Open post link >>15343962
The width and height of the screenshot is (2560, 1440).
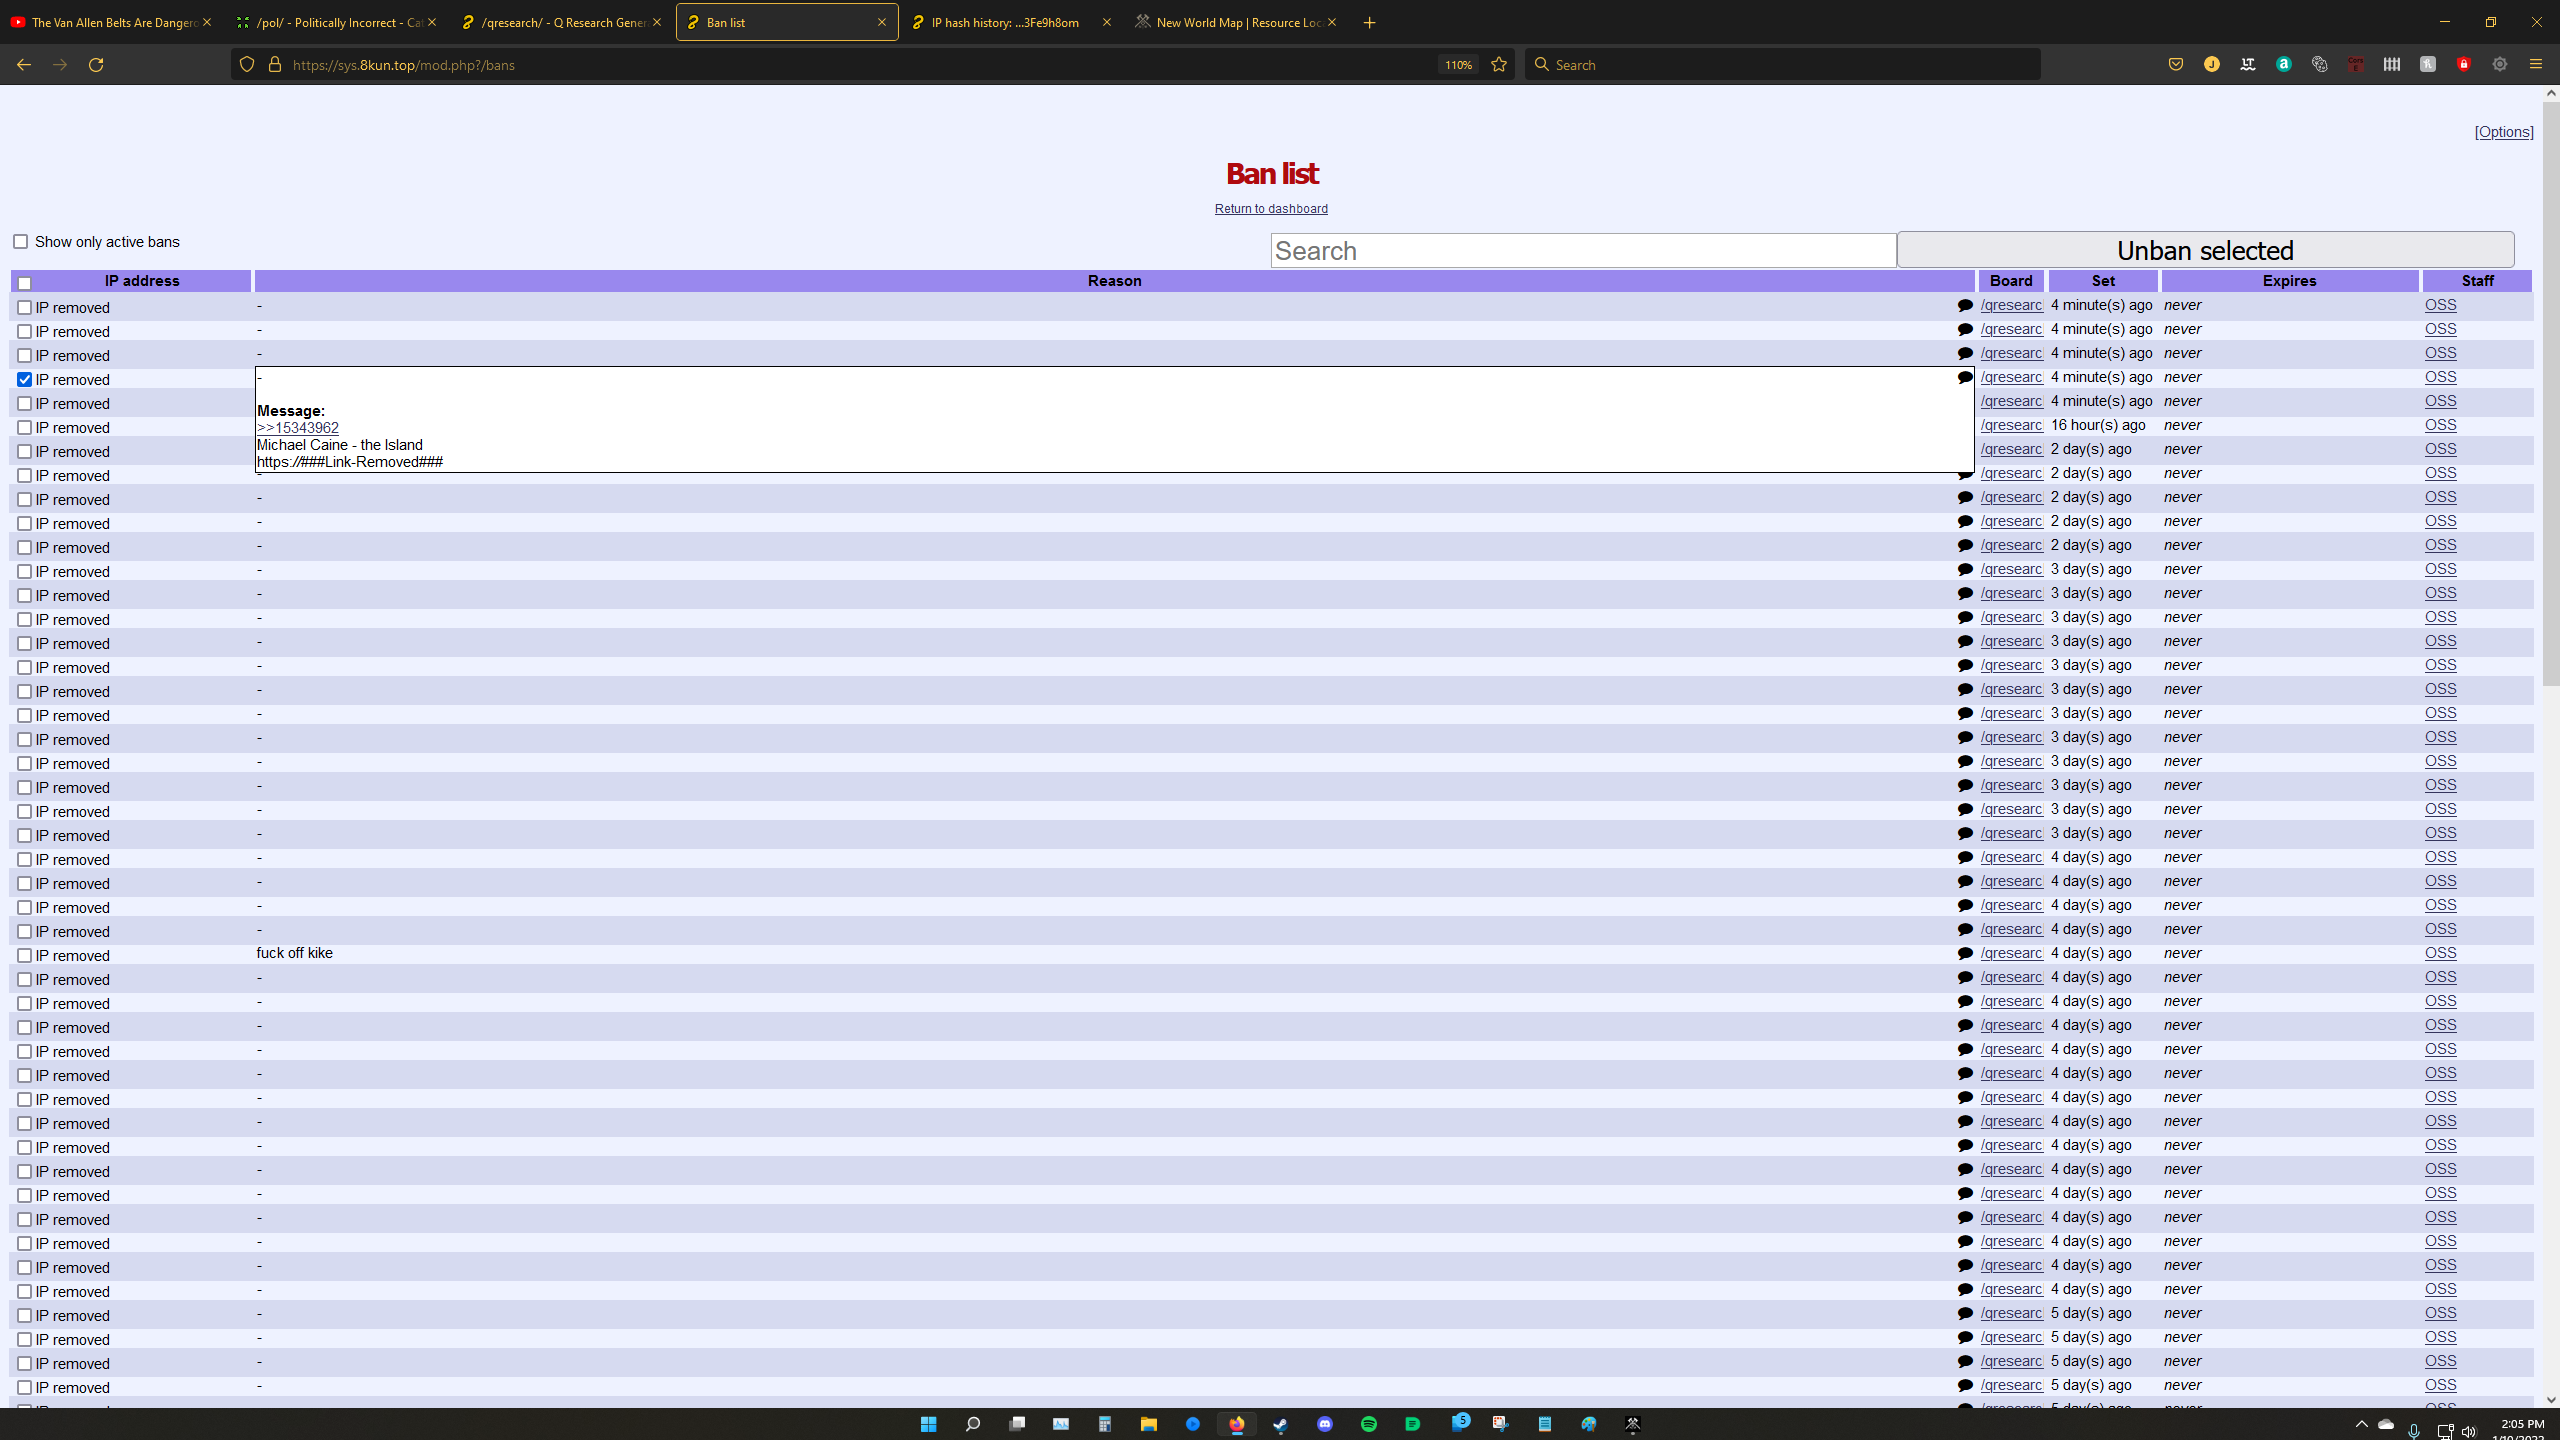[x=298, y=428]
